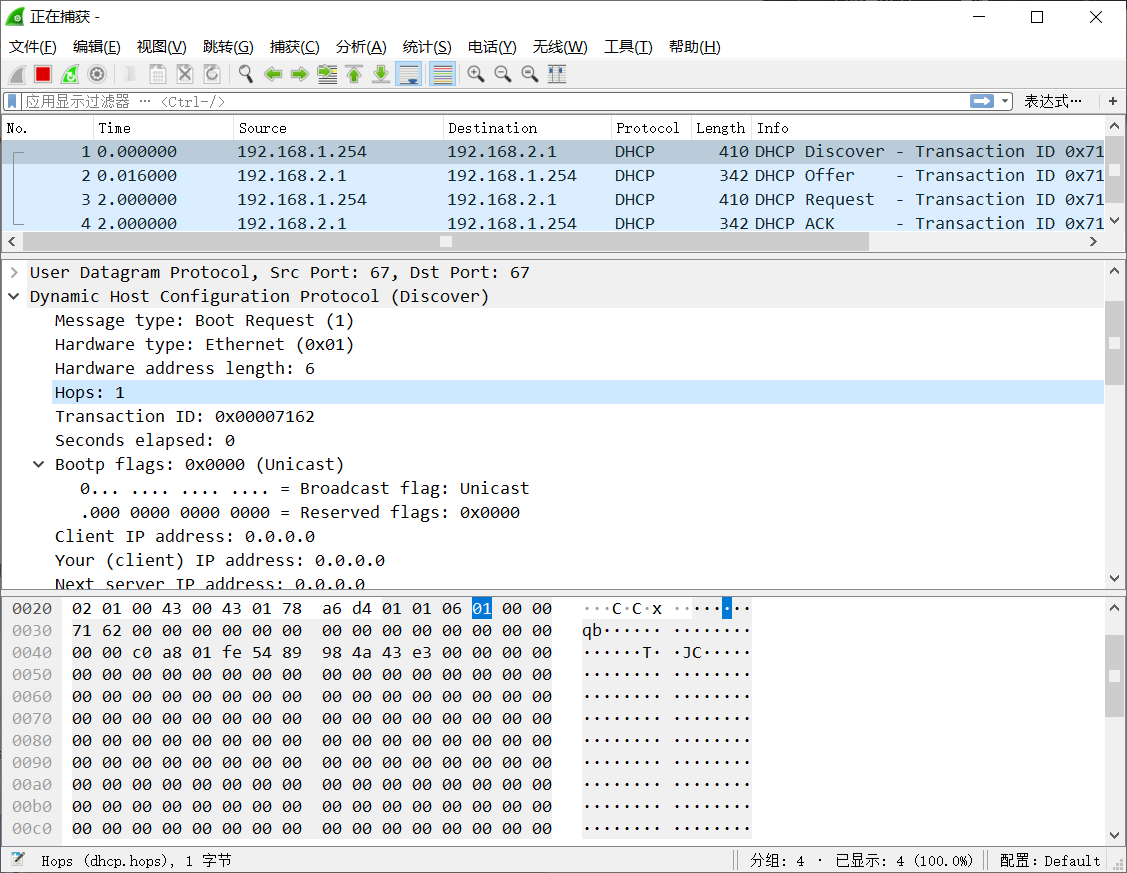Open display filter history dropdown

coord(1005,101)
